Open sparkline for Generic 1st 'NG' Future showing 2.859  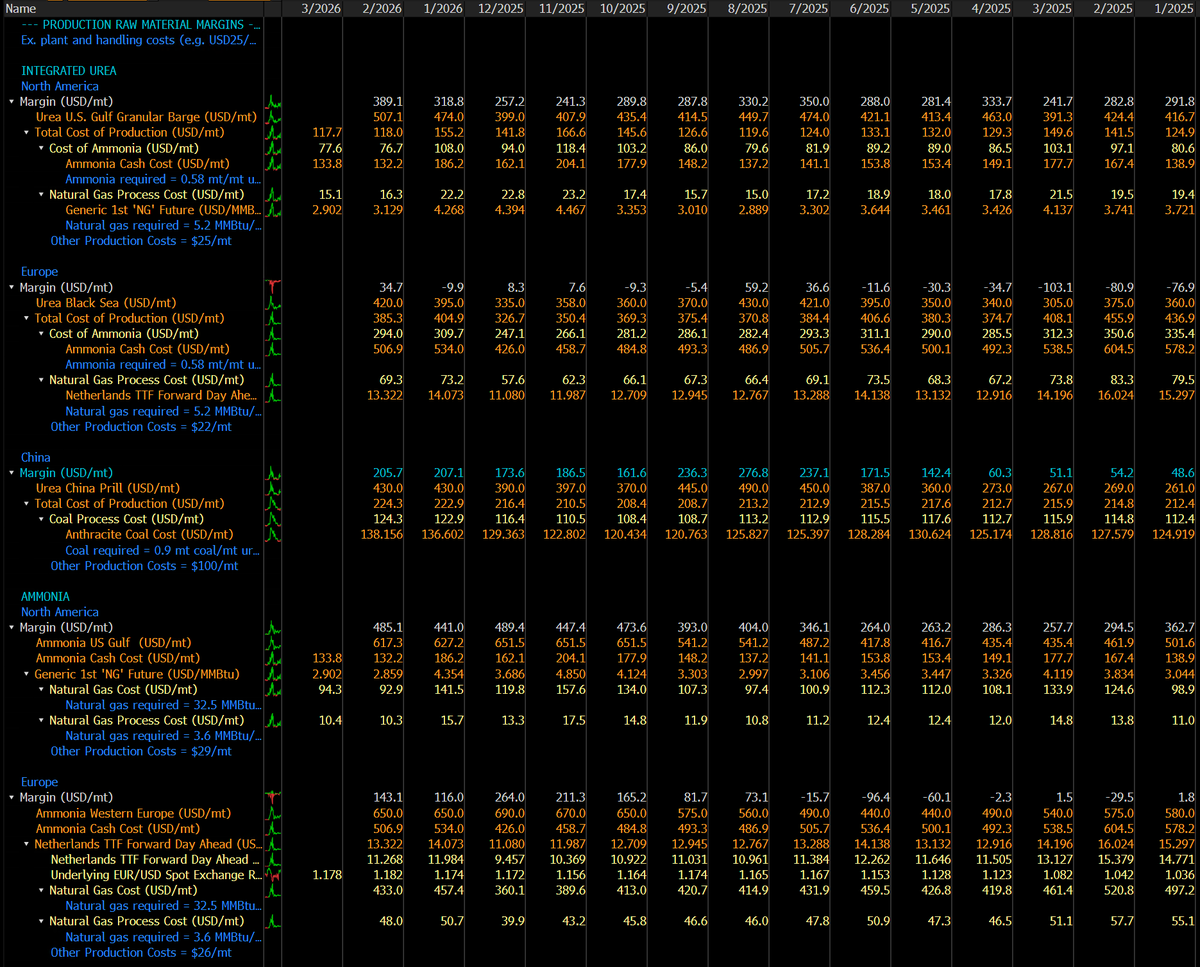[x=273, y=674]
